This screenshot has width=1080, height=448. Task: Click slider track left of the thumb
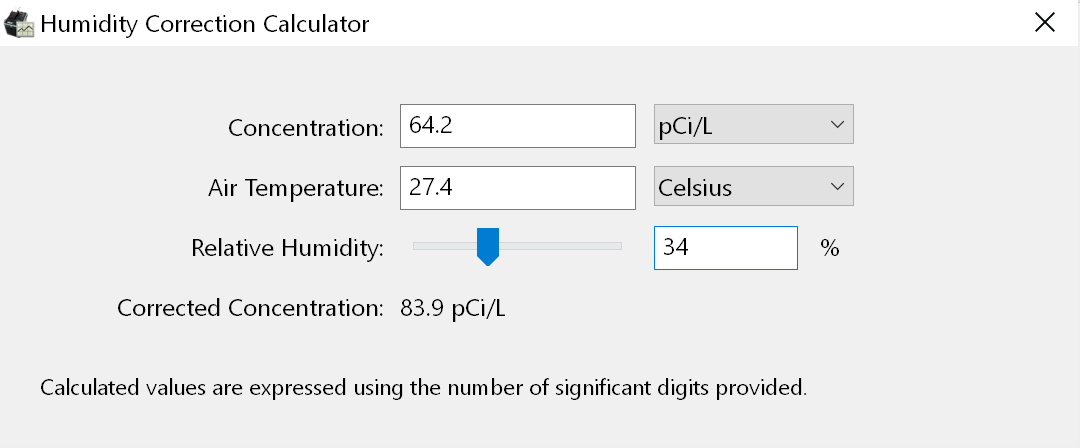440,245
